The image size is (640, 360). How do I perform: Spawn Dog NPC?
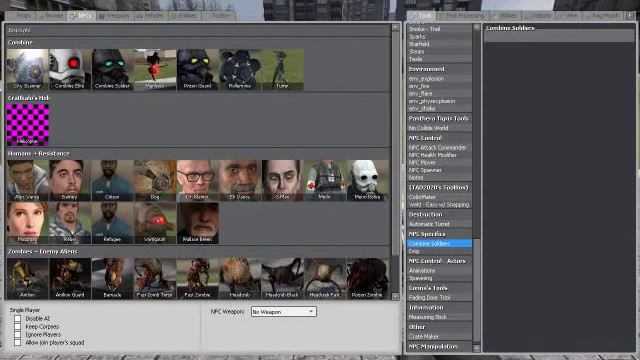pos(155,180)
